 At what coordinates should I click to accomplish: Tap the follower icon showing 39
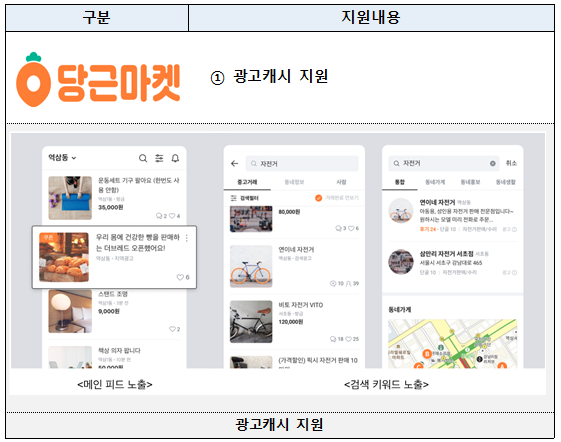[348, 283]
